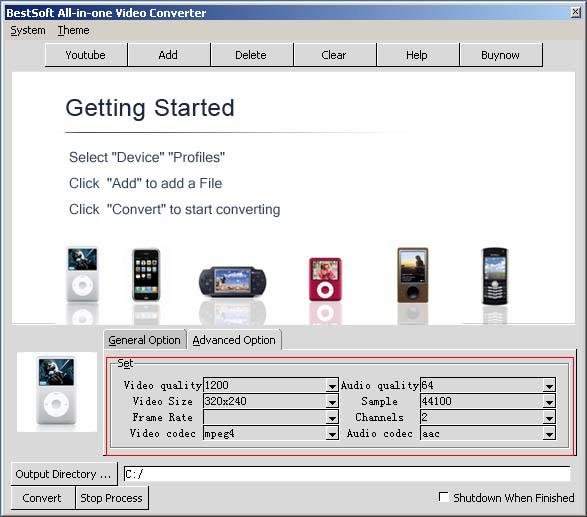This screenshot has width=587, height=517.
Task: Expand the Frame Rate dropdown
Action: [x=332, y=417]
